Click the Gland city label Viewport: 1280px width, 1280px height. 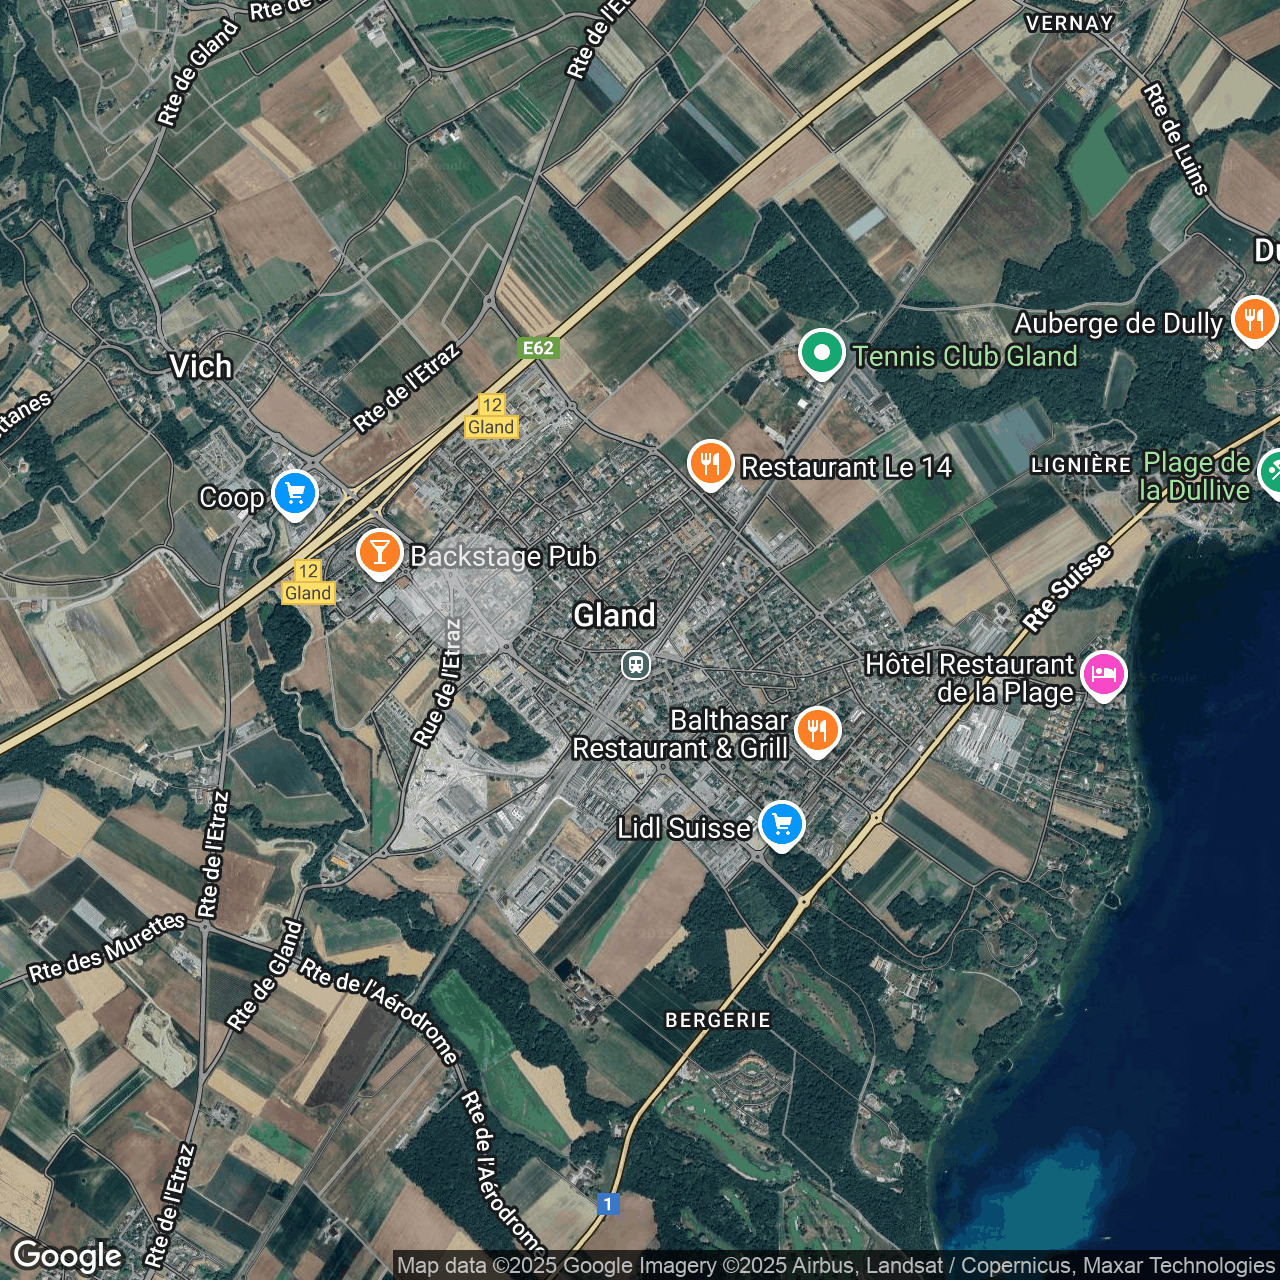point(615,616)
